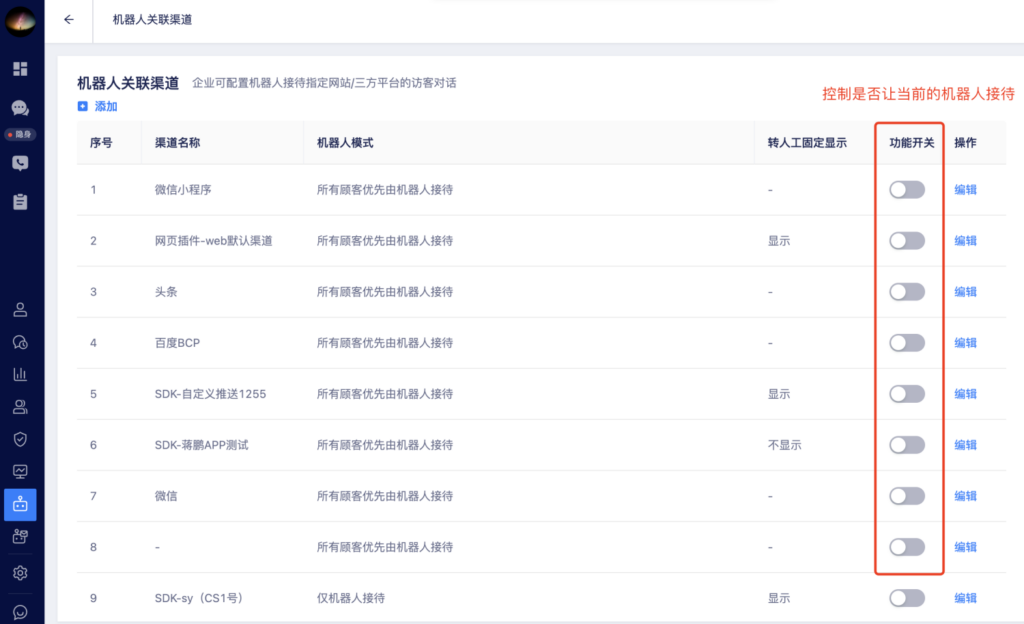
Task: Toggle the switch for 微信小程序 channel
Action: [907, 190]
